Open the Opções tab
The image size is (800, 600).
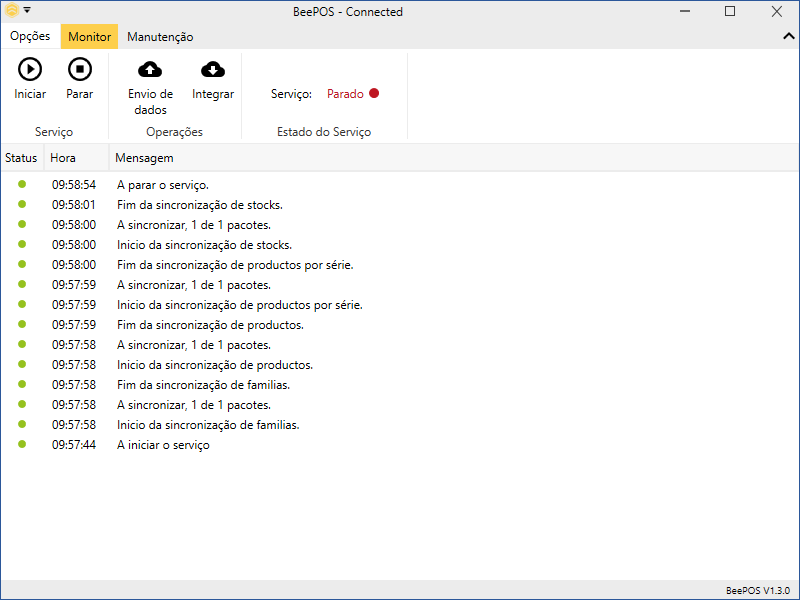click(x=30, y=36)
